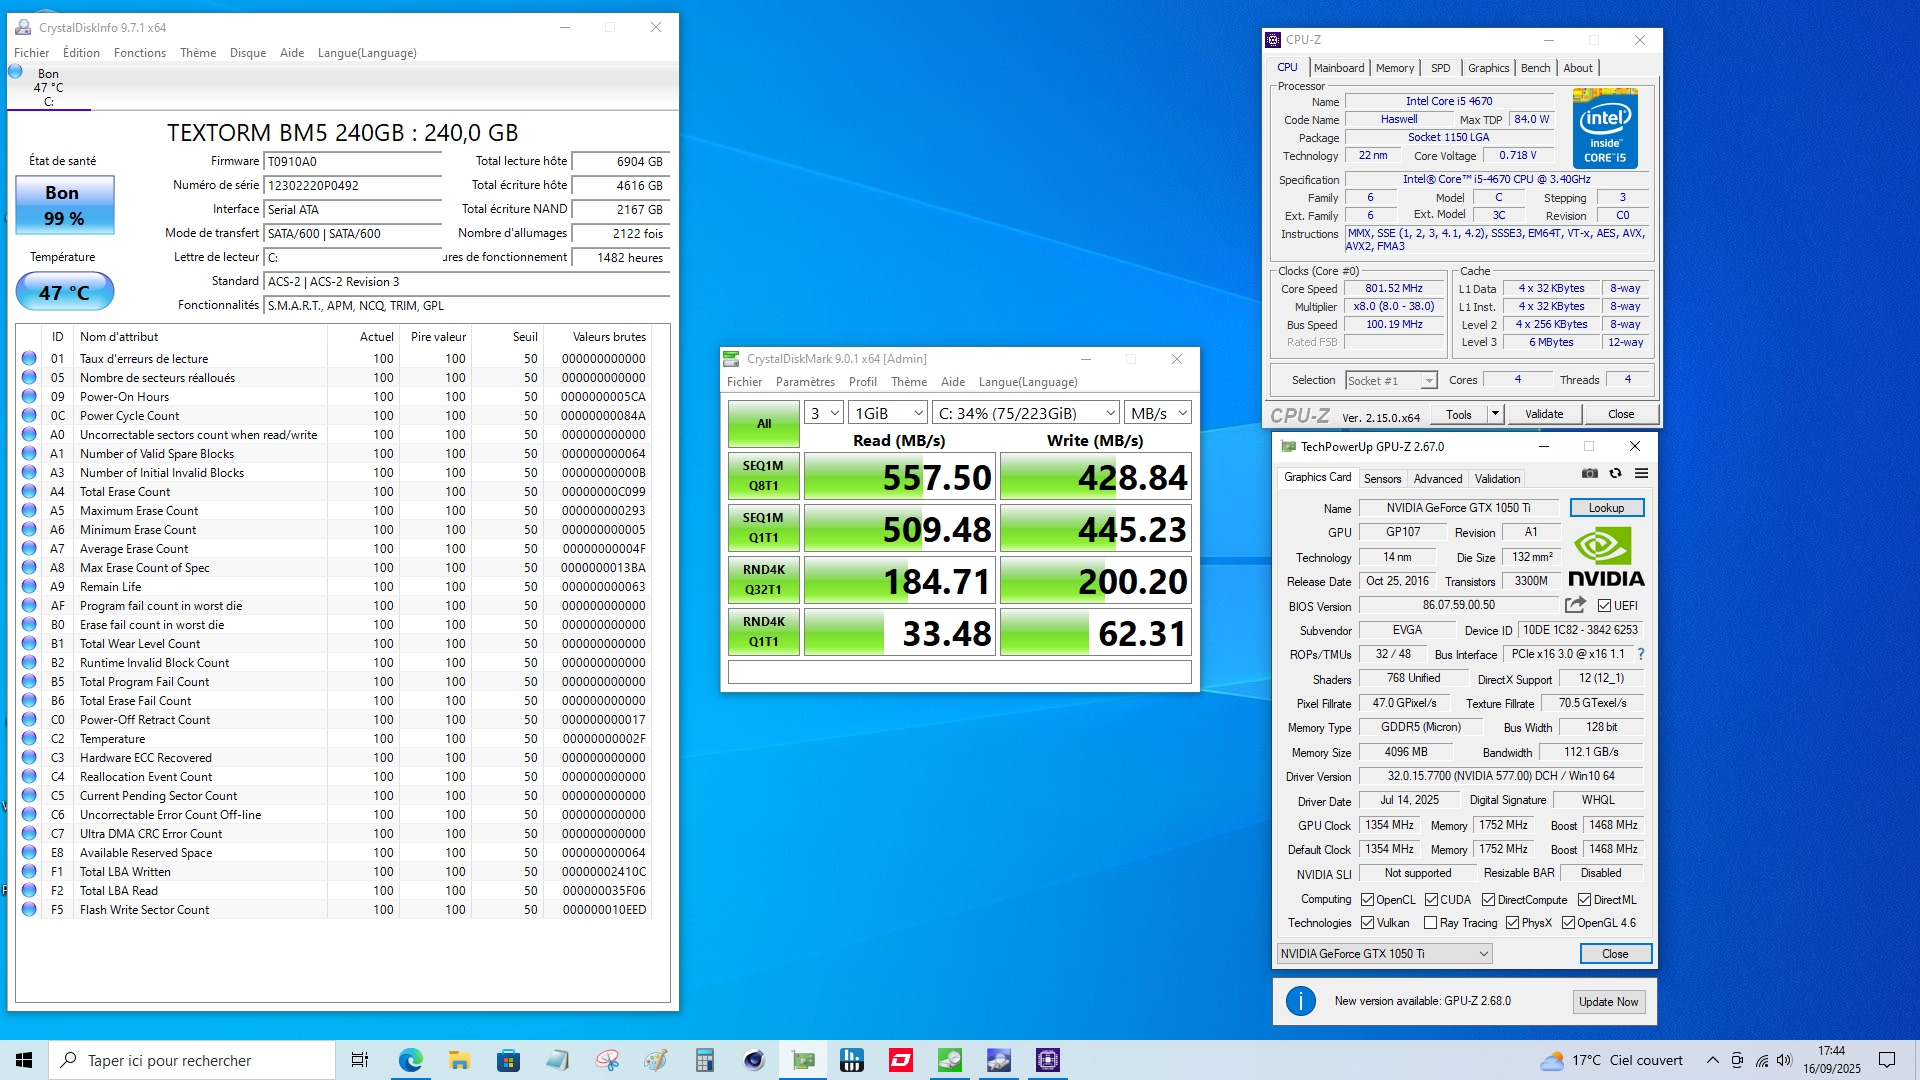
Task: Expand the drive selection C: 34% dropdown
Action: pos(1026,413)
